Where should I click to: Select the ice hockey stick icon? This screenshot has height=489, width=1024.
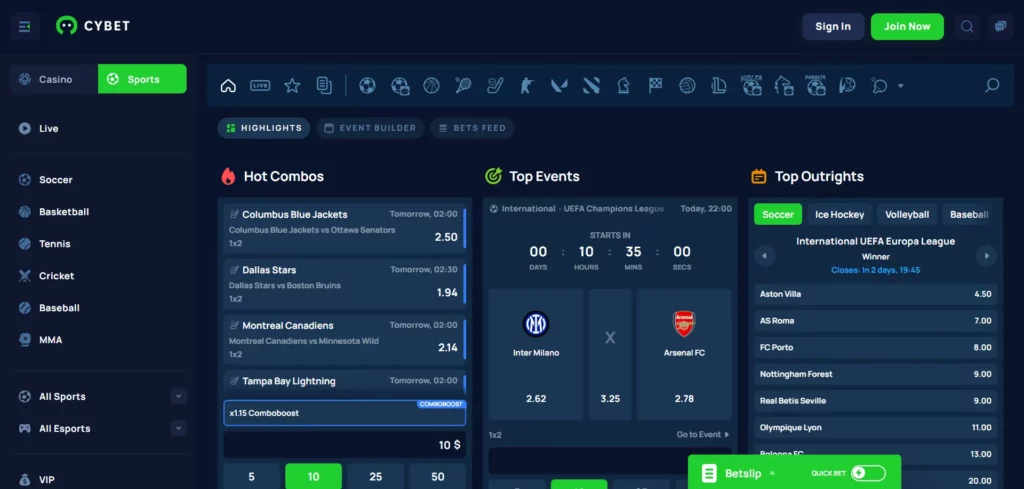tap(495, 86)
